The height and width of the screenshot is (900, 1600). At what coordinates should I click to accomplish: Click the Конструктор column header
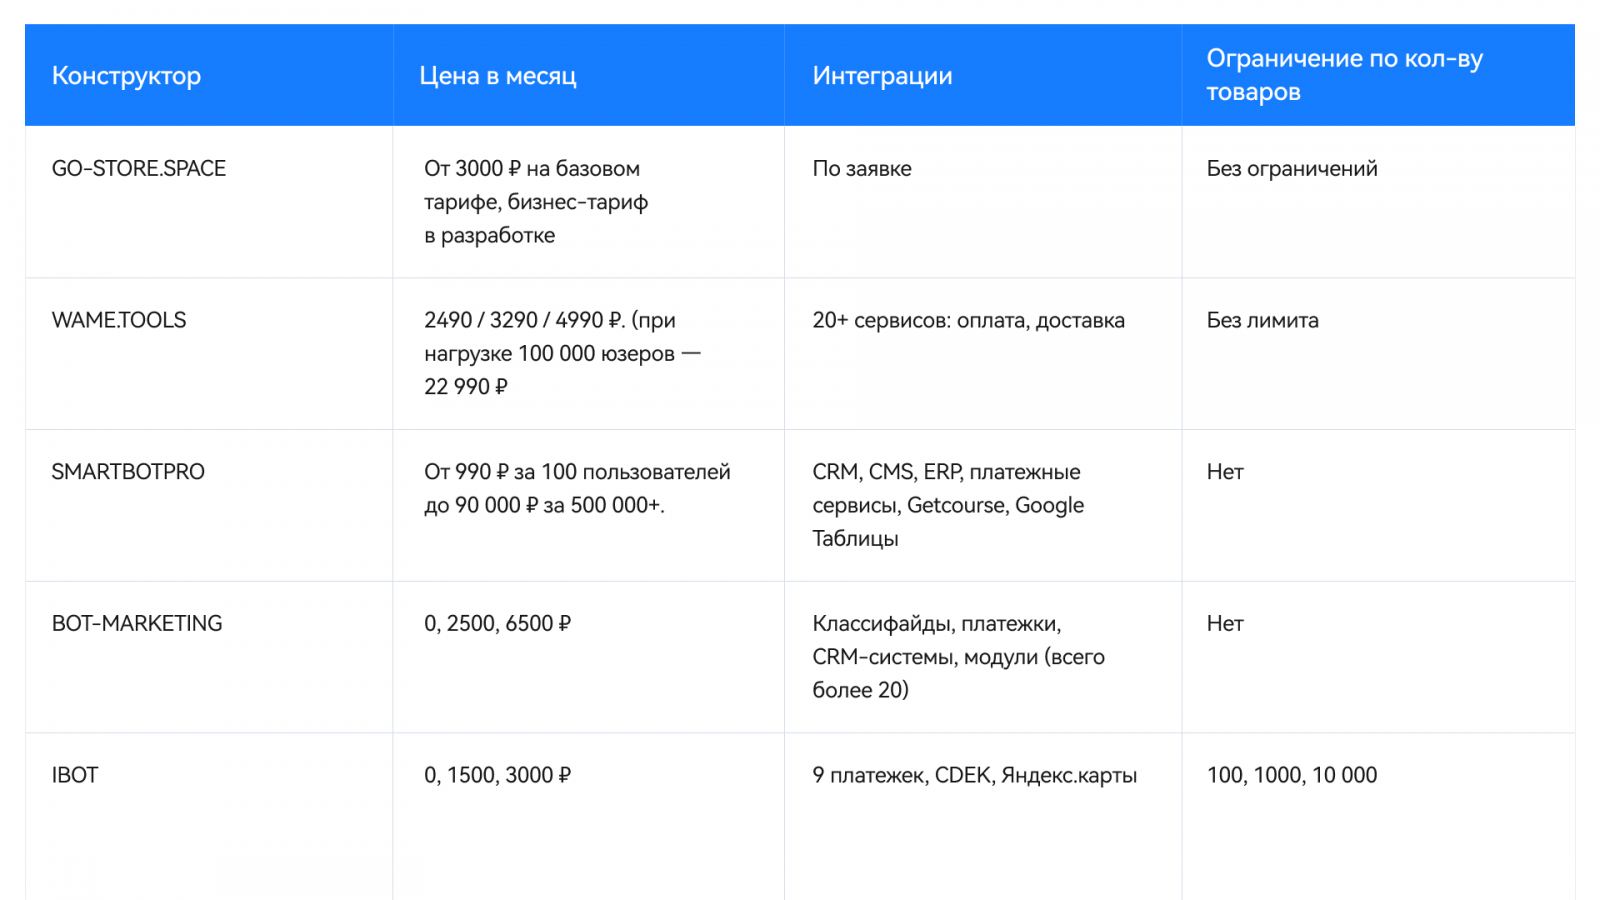[x=126, y=76]
